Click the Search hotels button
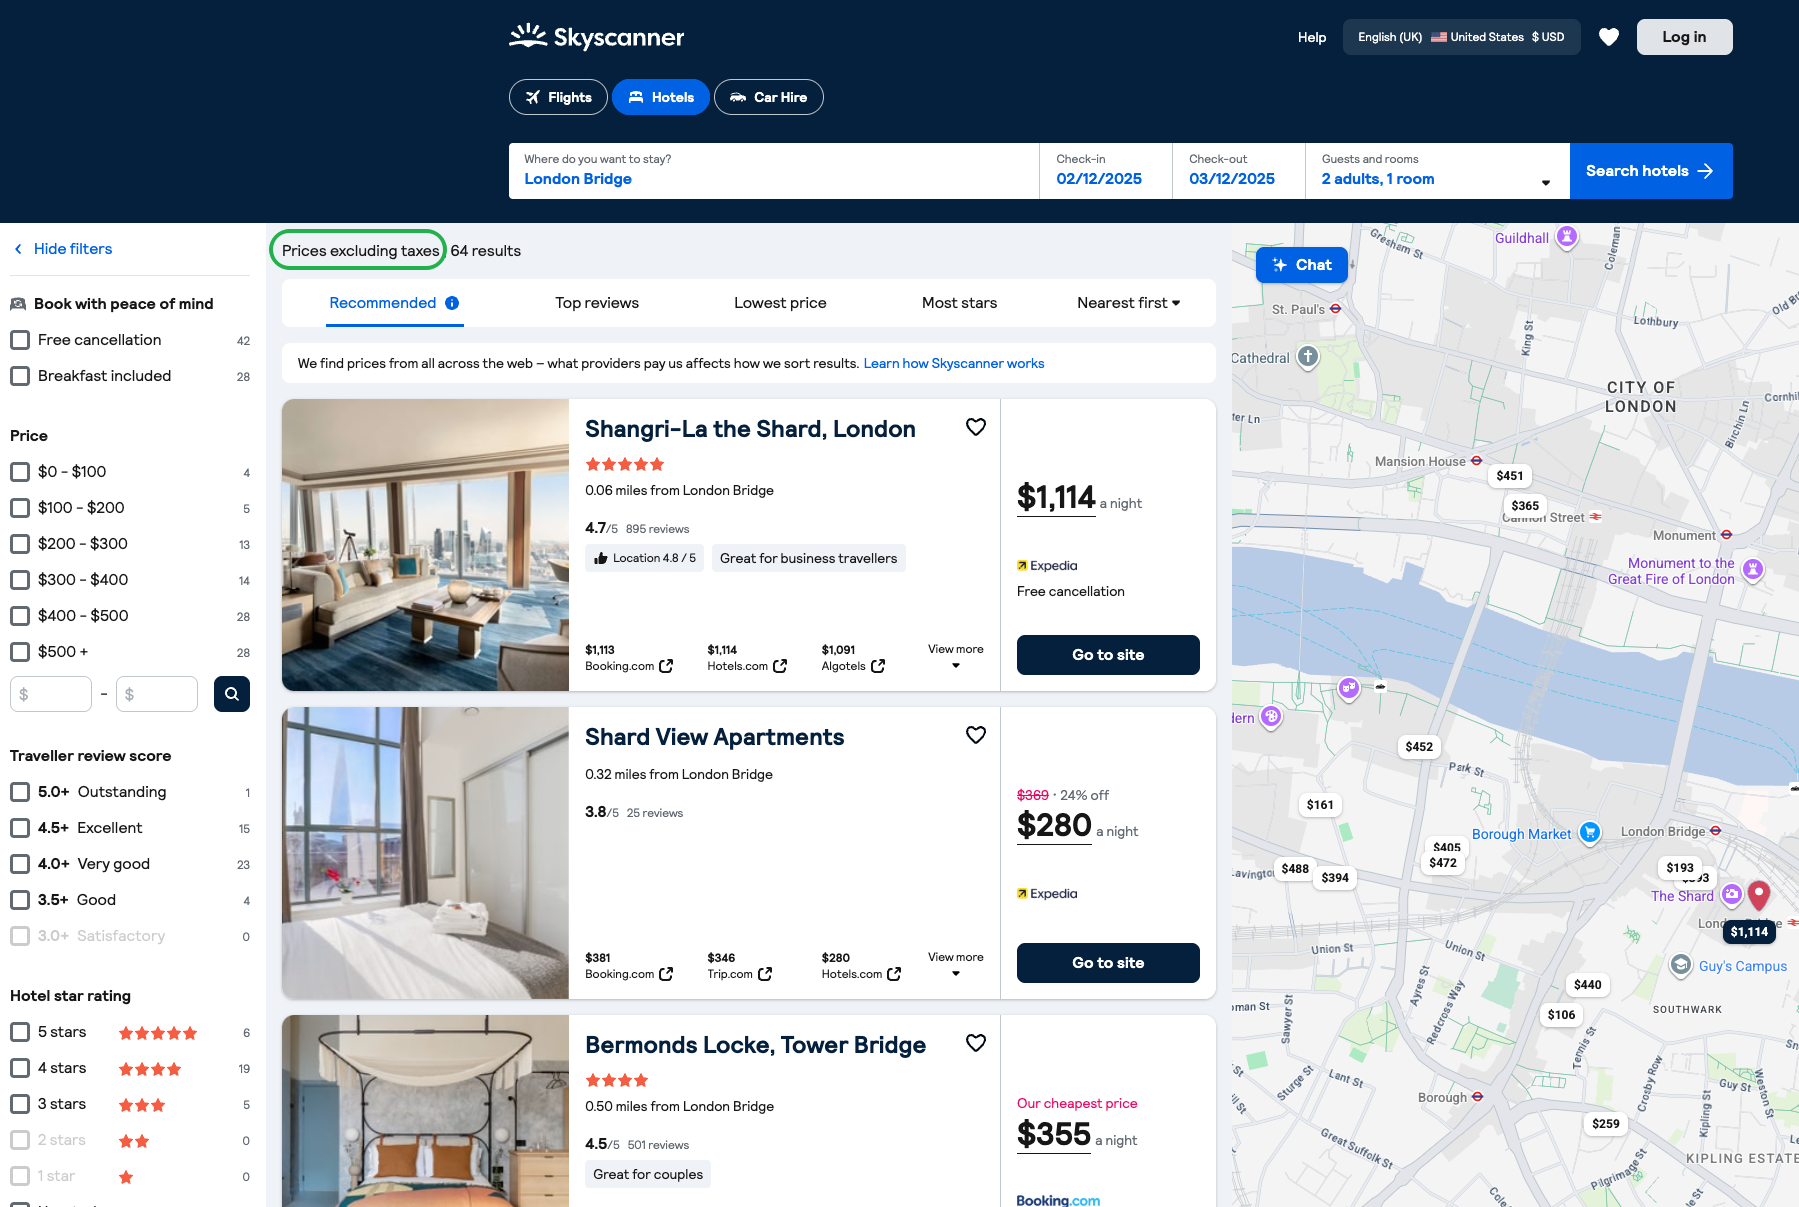Viewport: 1799px width, 1207px height. click(1650, 171)
